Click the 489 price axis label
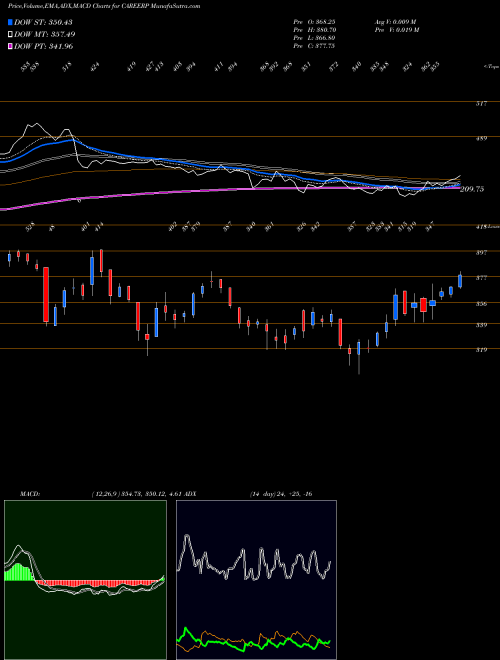This screenshot has width=500, height=660. click(481, 138)
